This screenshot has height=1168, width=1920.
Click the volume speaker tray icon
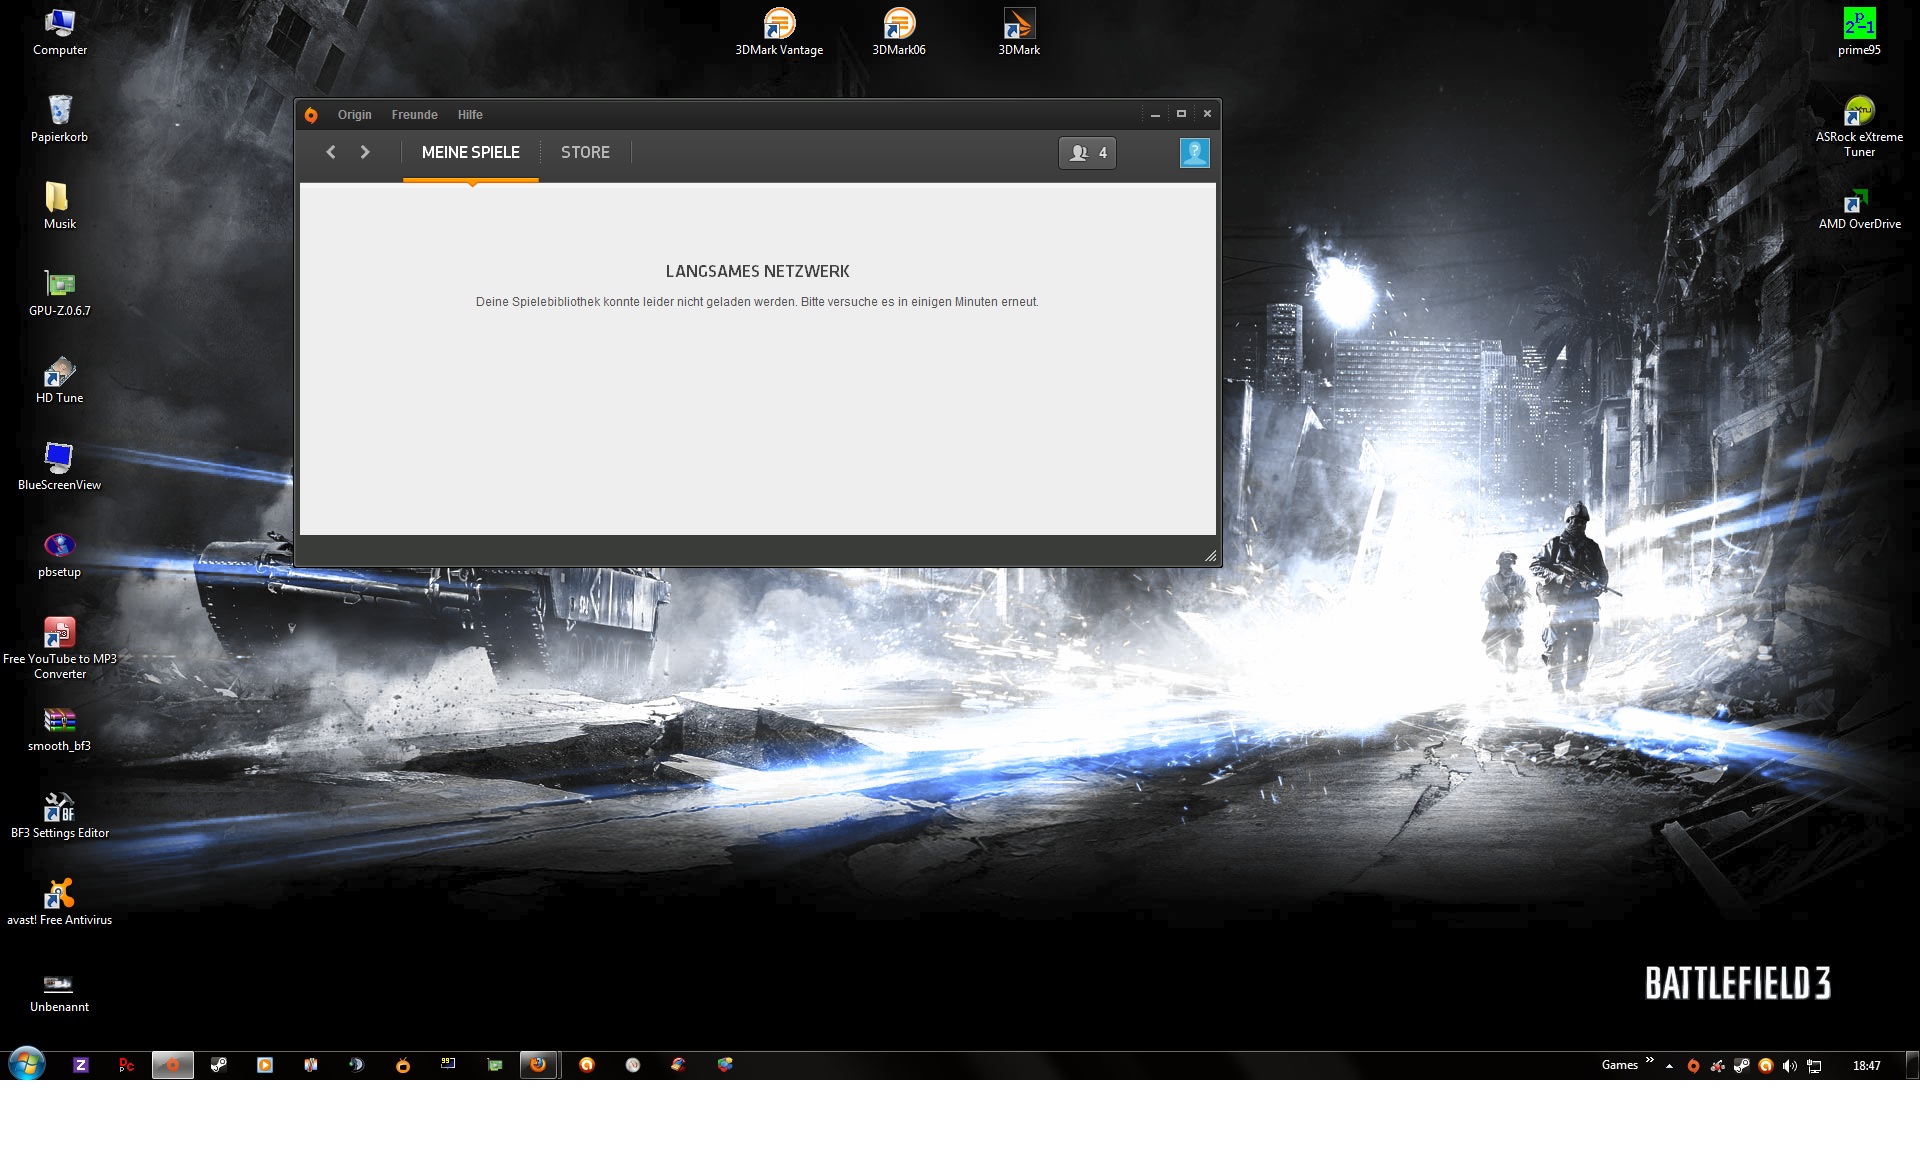[x=1790, y=1066]
